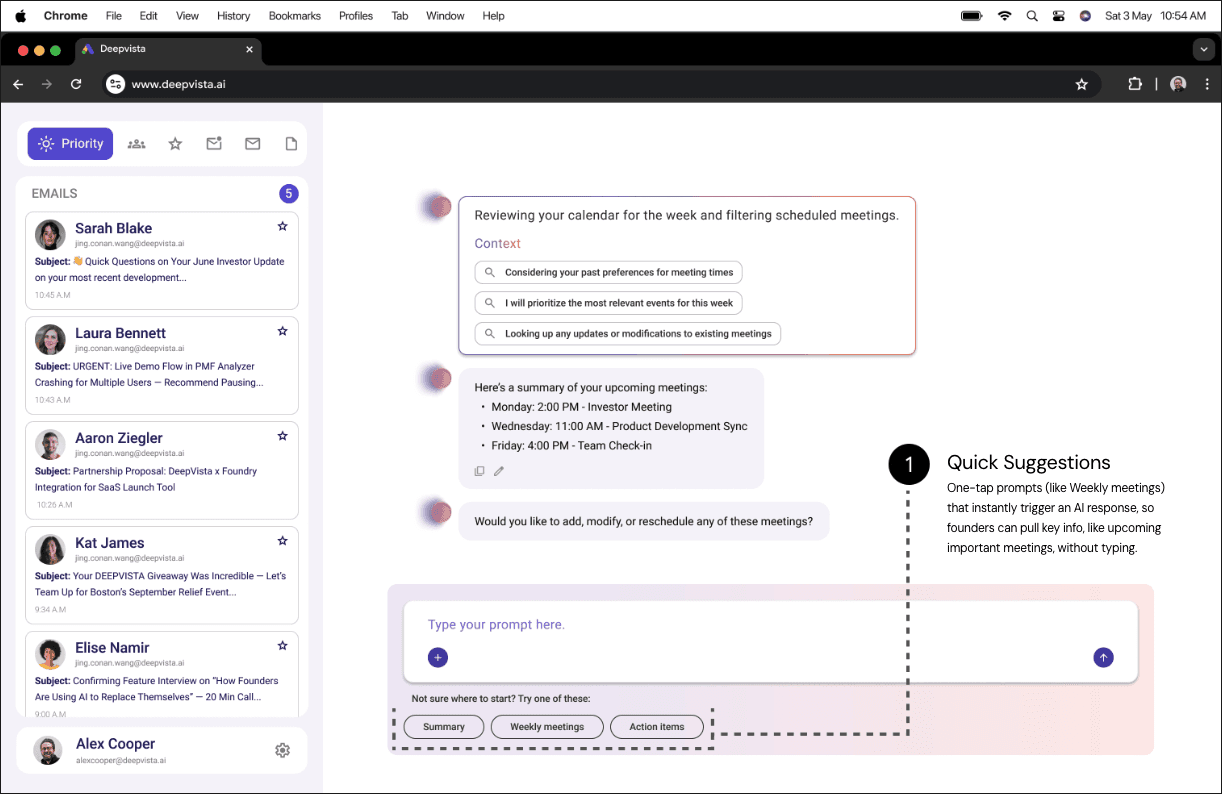Open site info icon in address bar
The height and width of the screenshot is (794, 1222).
coord(115,85)
